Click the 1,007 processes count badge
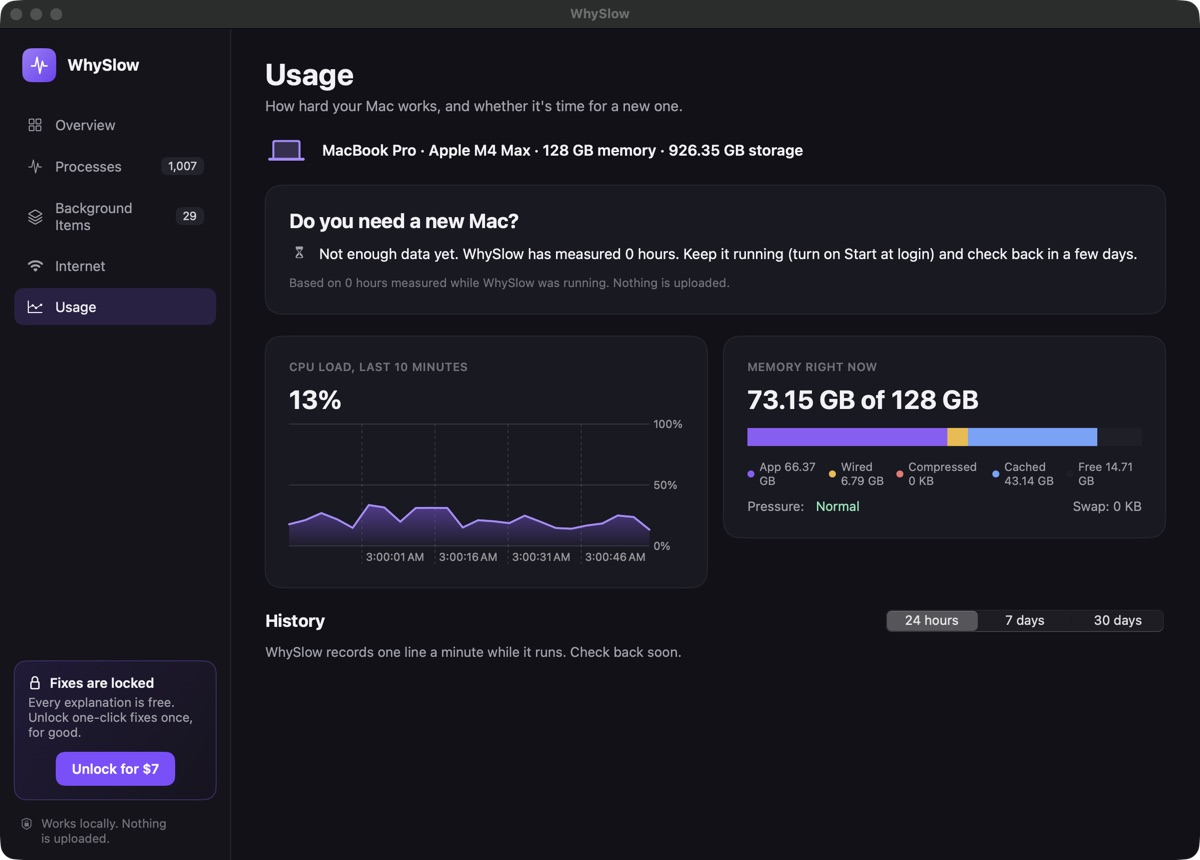The height and width of the screenshot is (860, 1200). 182,166
